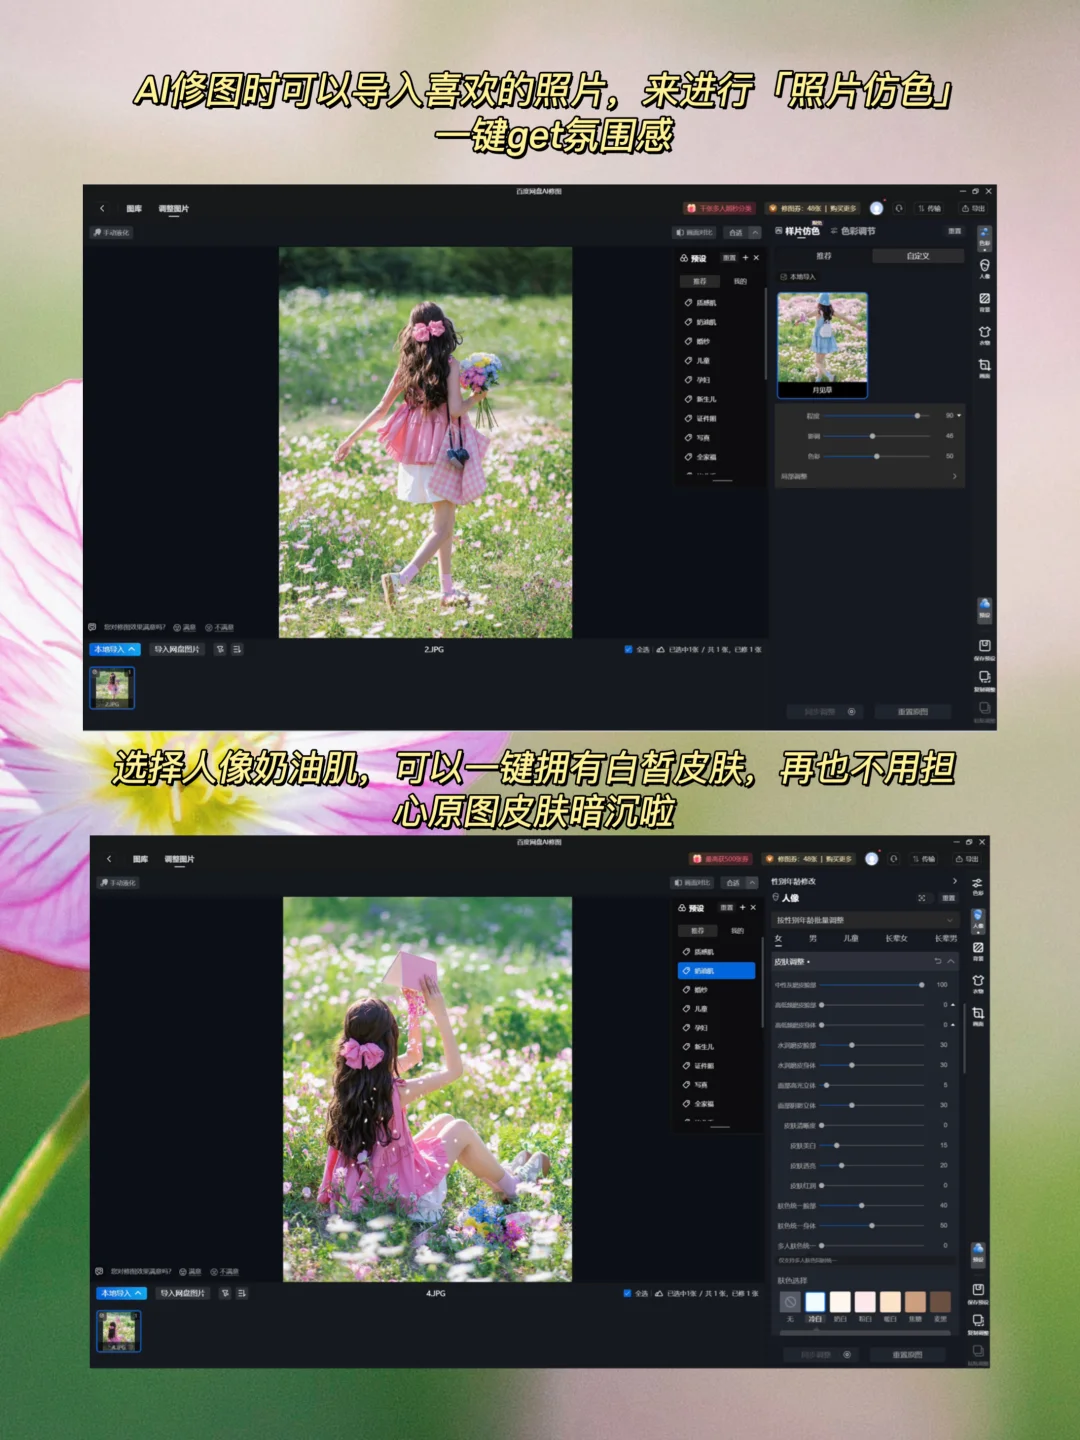Open the 本地导入 dropdown in bottom window bottom bar

pos(122,1293)
